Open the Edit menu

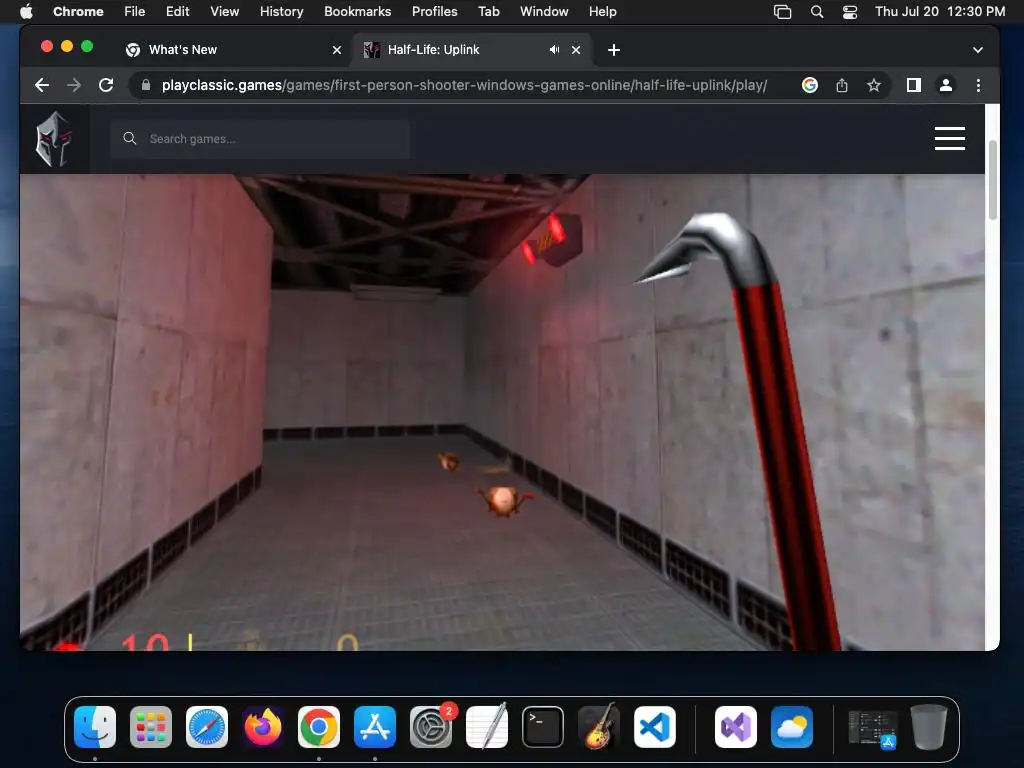pos(178,11)
